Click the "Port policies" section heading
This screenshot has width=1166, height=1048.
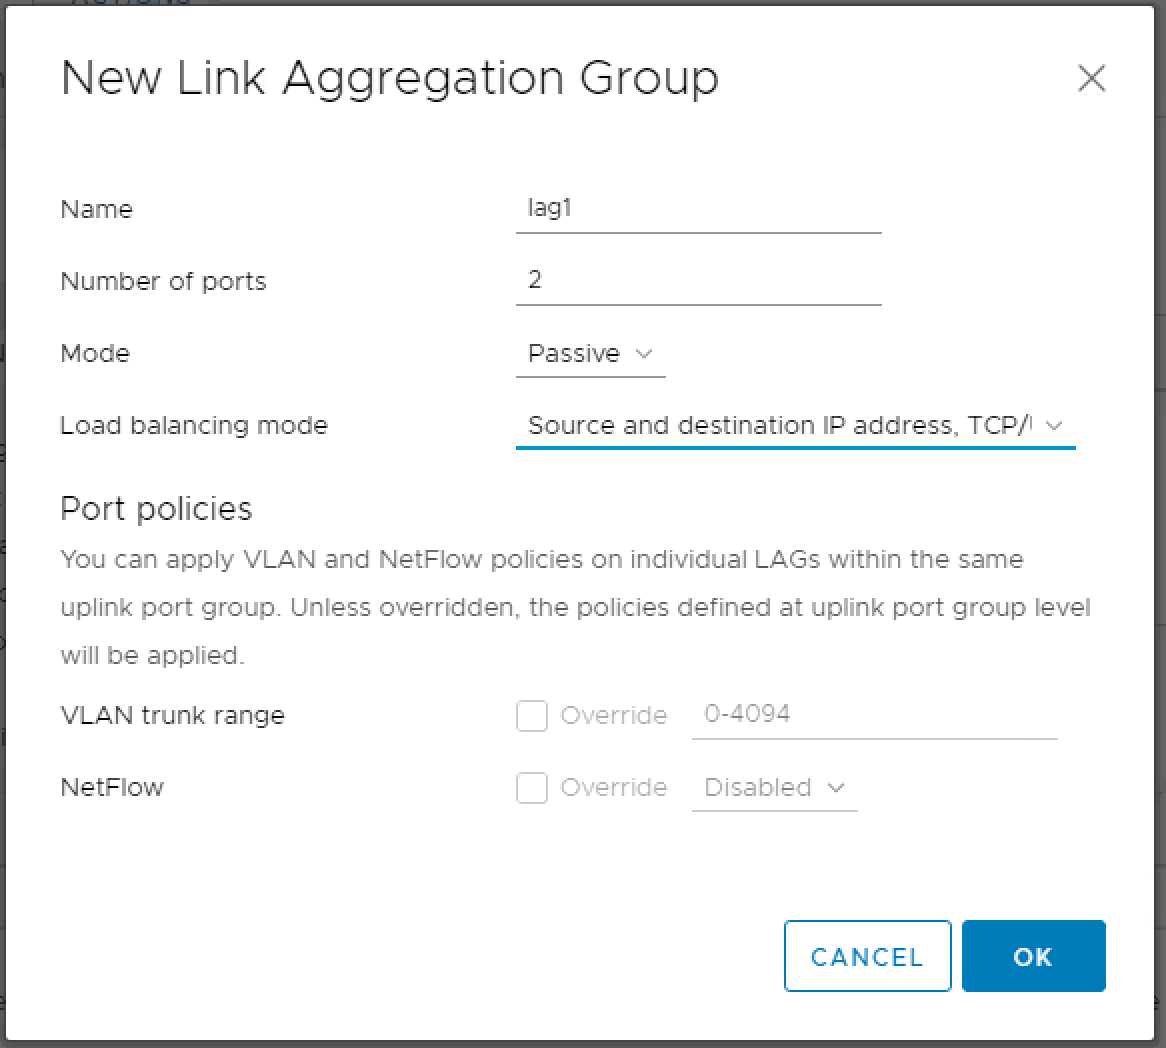pos(157,509)
